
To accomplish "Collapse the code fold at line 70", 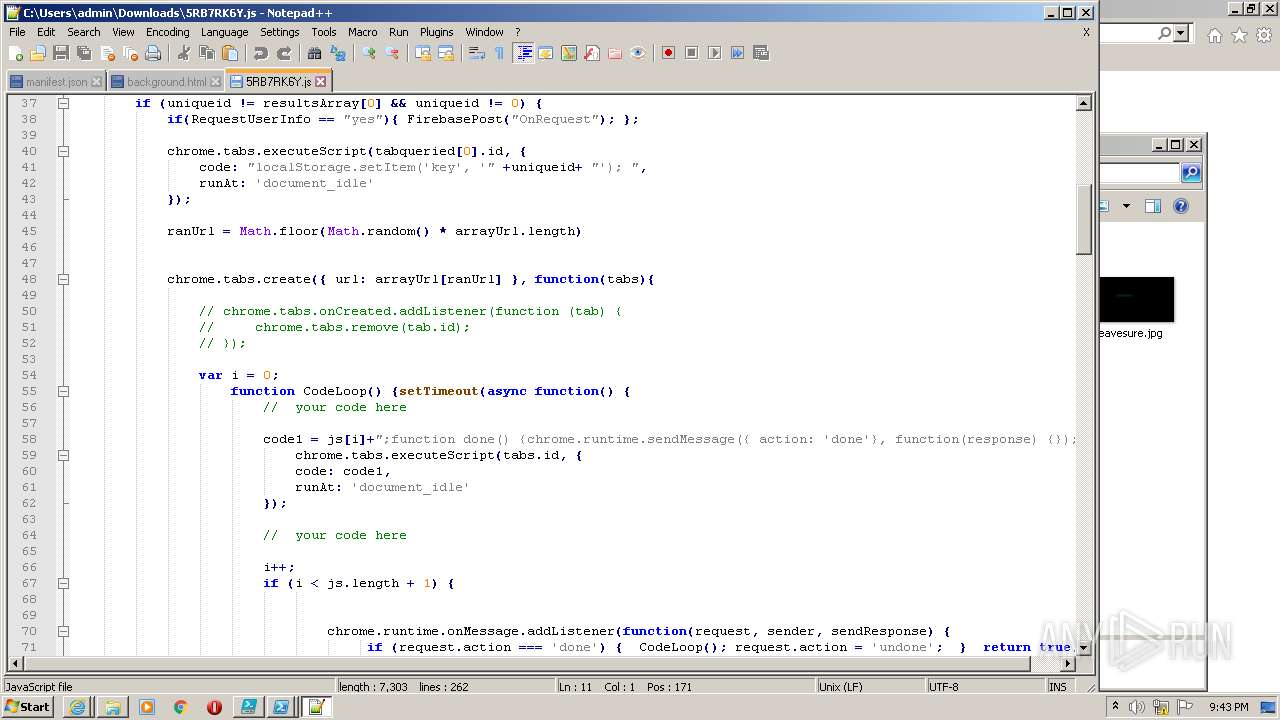I will click(63, 631).
